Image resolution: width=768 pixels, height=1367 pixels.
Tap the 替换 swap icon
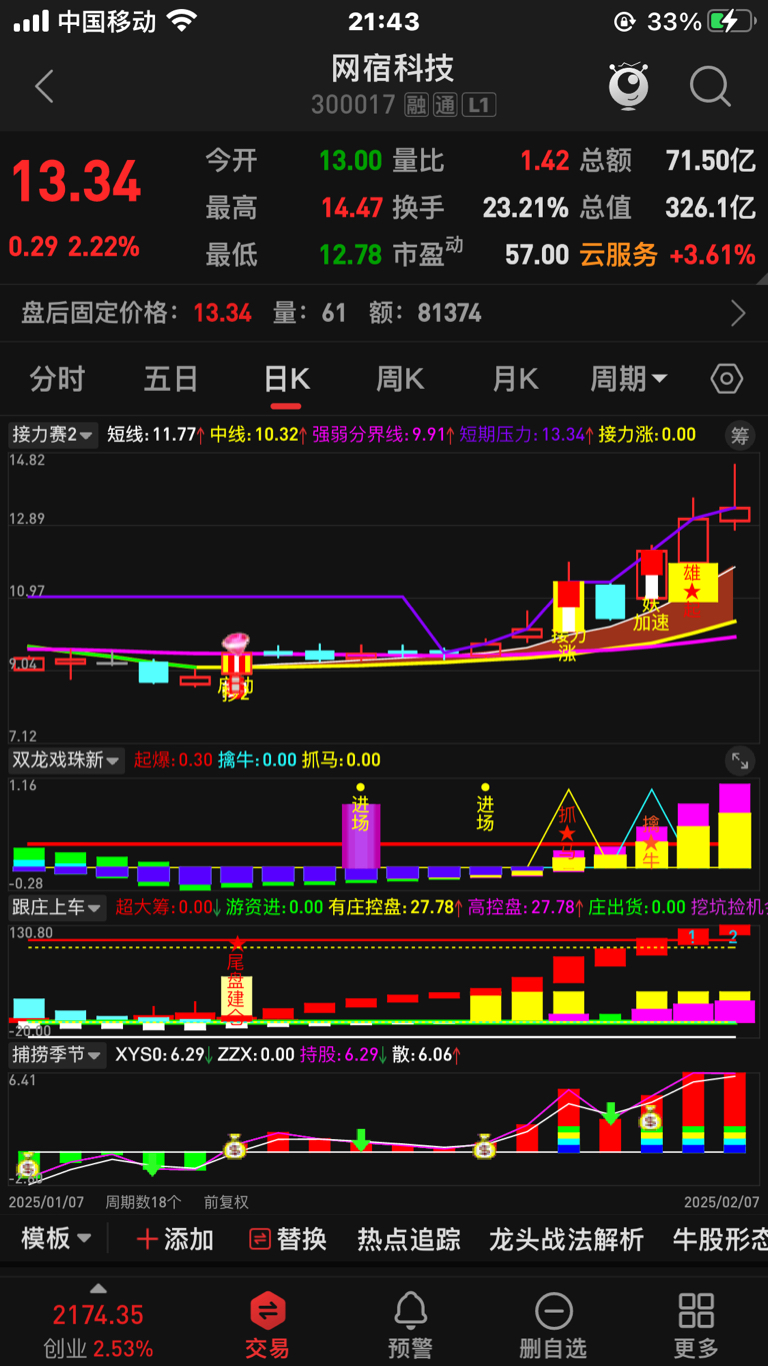point(259,1240)
